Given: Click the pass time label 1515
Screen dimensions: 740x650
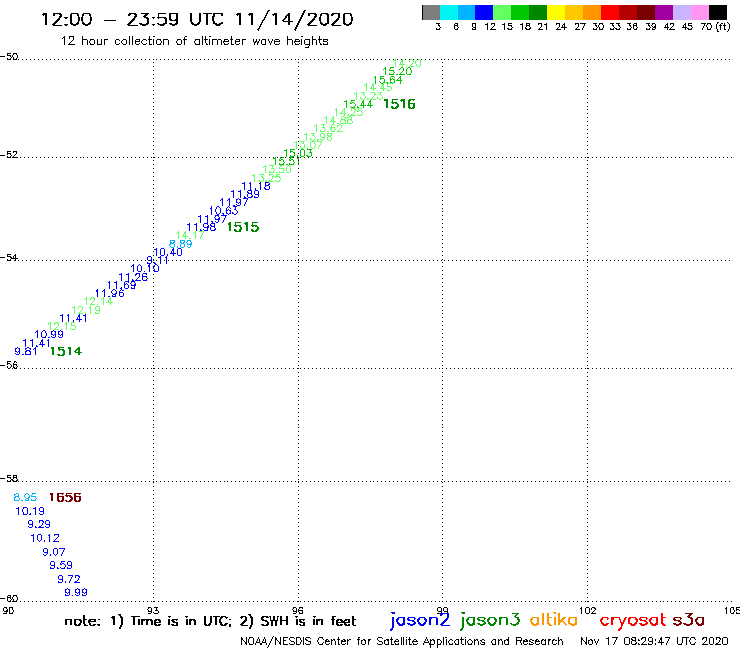Looking at the screenshot, I should (x=243, y=227).
